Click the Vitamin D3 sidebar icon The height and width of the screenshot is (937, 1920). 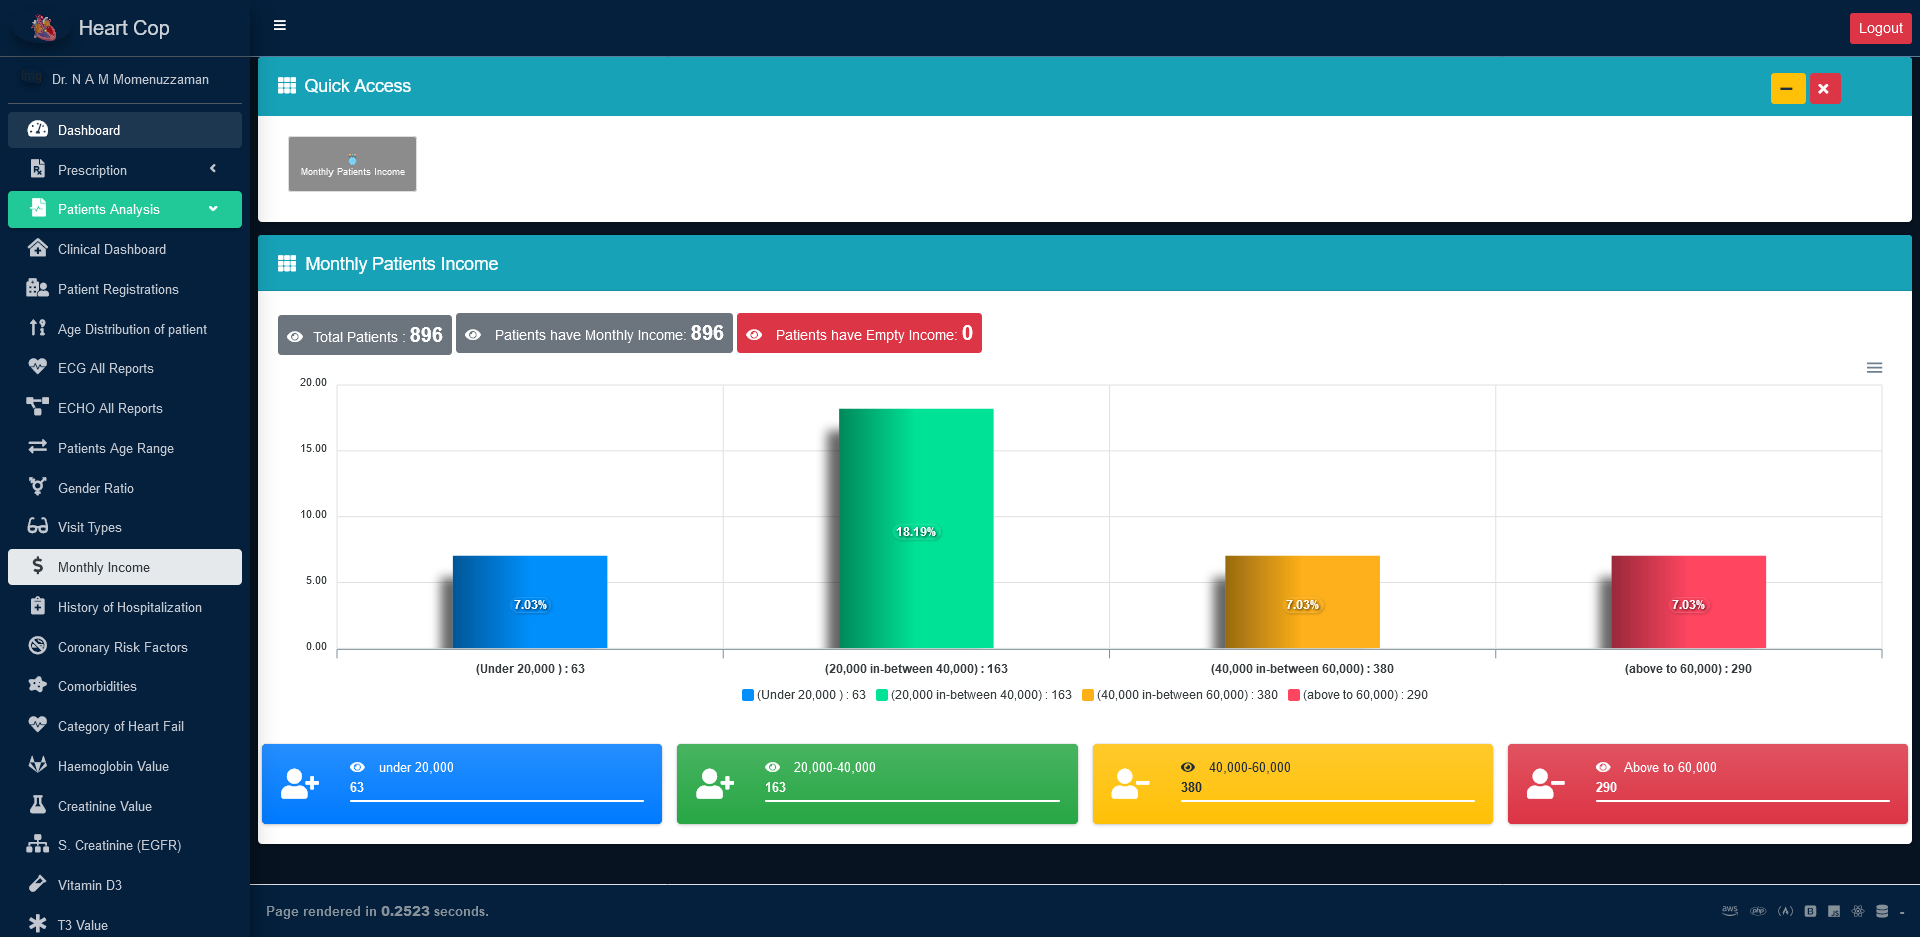(38, 884)
